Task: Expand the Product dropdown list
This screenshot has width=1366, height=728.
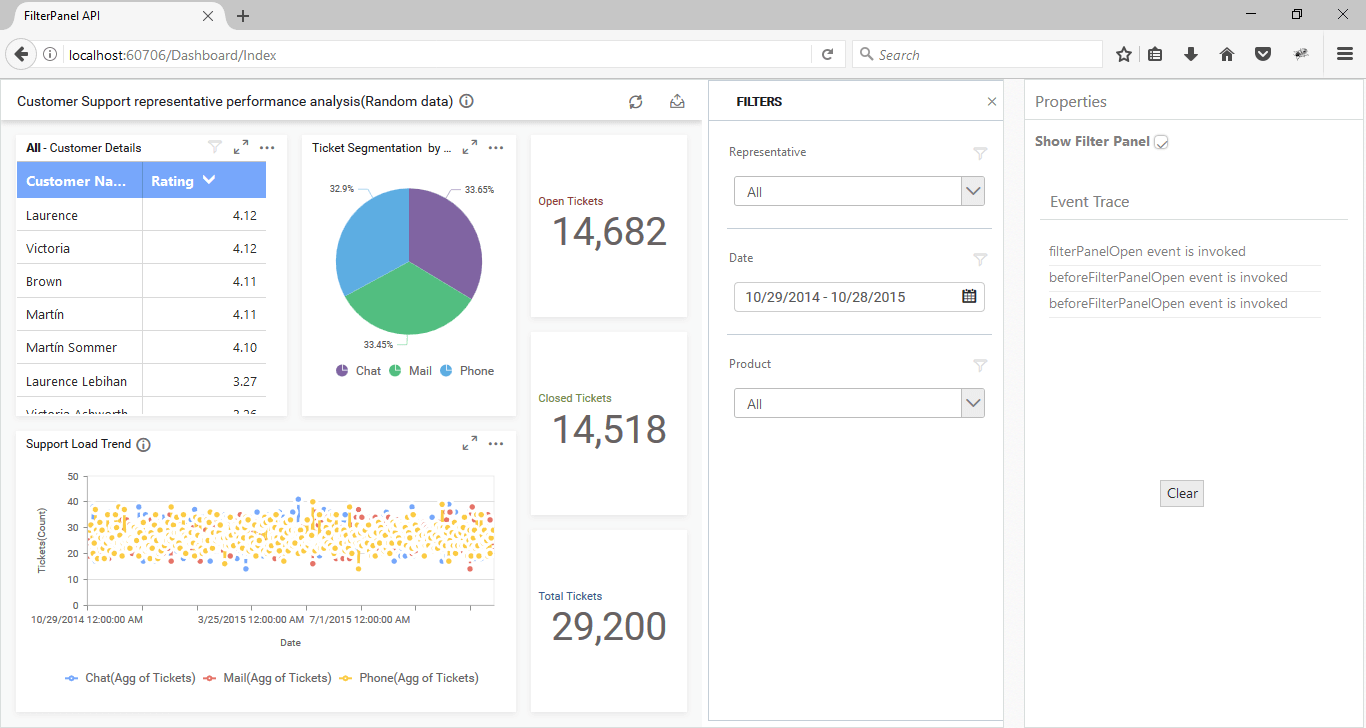Action: [973, 403]
